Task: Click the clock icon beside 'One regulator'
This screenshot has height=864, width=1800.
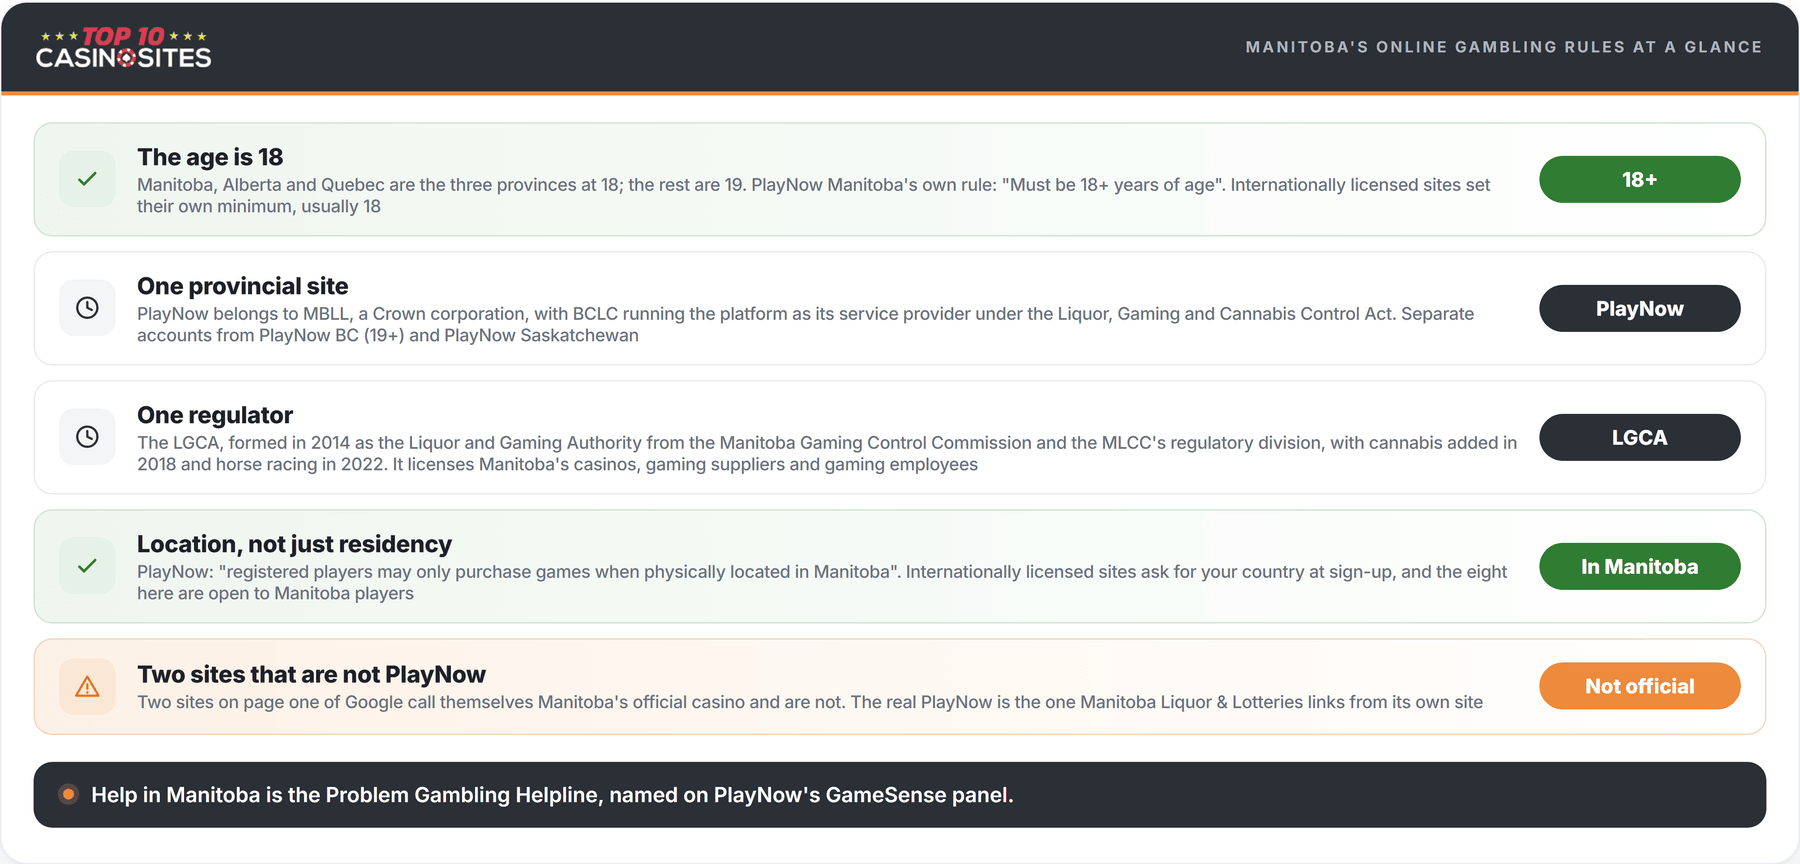Action: [x=87, y=437]
